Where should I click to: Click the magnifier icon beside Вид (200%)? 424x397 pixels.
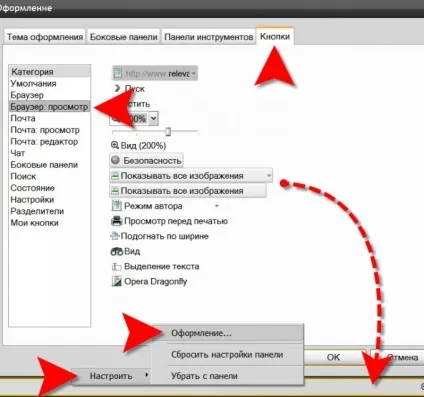tap(115, 145)
